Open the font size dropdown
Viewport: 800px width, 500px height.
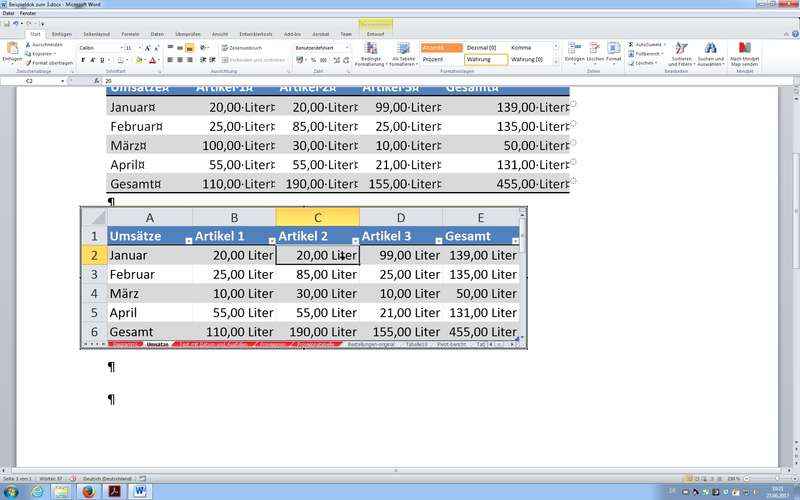coord(140,48)
